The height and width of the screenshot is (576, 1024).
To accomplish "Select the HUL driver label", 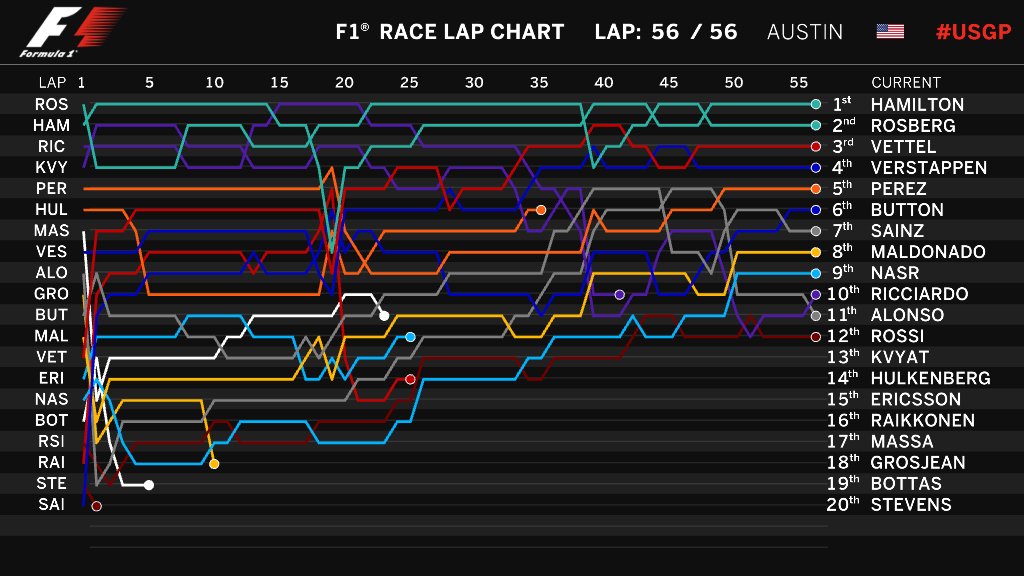I will pyautogui.click(x=52, y=209).
